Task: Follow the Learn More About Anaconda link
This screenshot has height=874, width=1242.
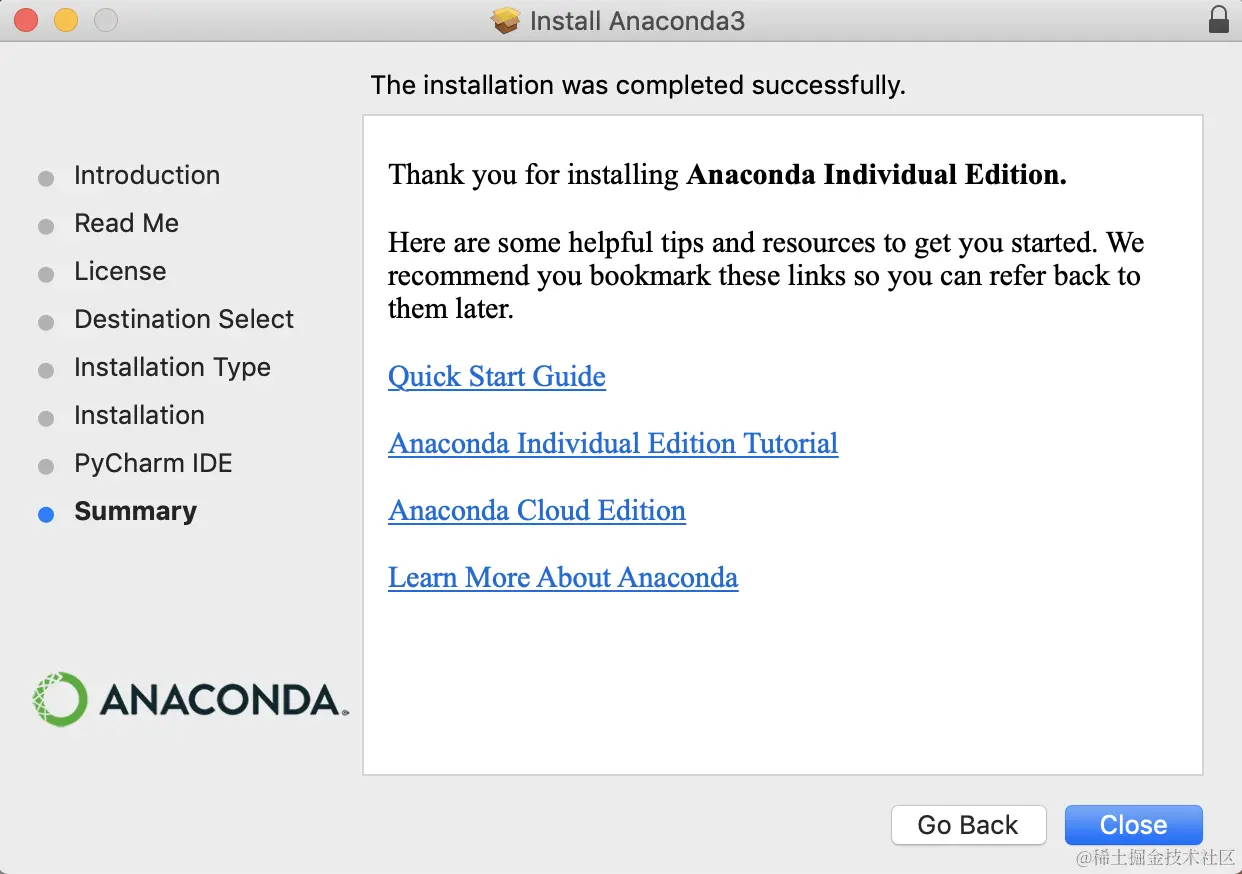Action: click(x=562, y=578)
